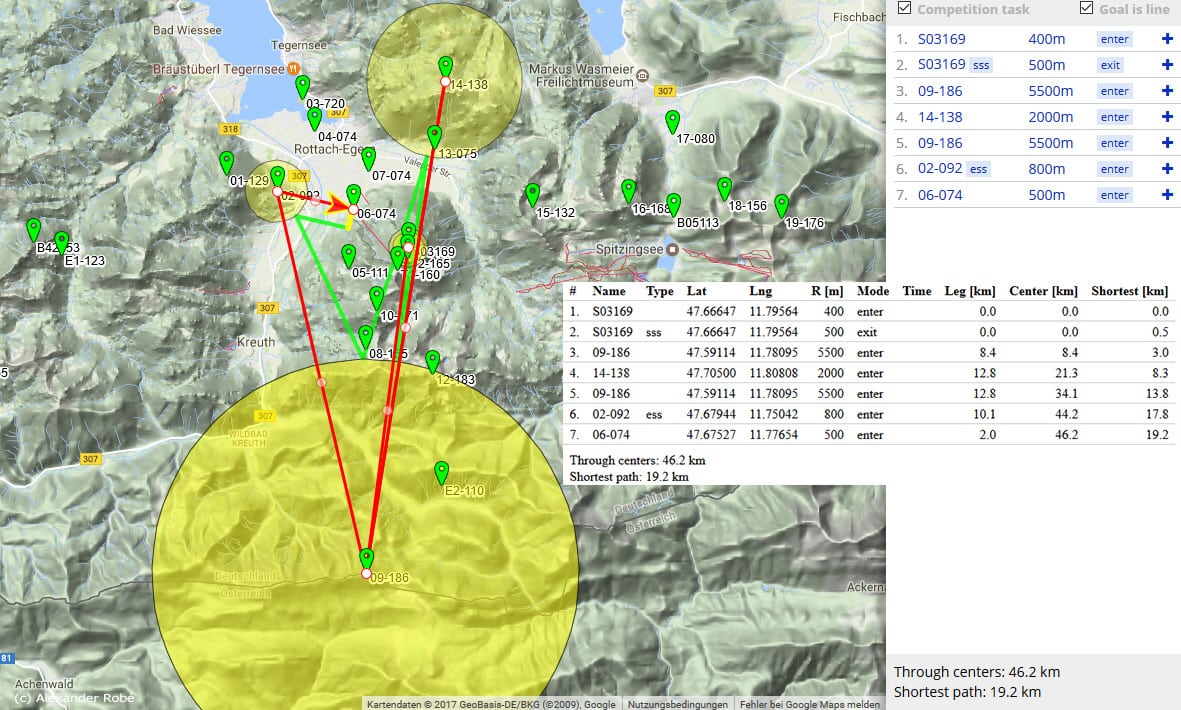Select the 18-156 waypoint pin
Viewport: 1181px width, 710px height.
tap(725, 188)
